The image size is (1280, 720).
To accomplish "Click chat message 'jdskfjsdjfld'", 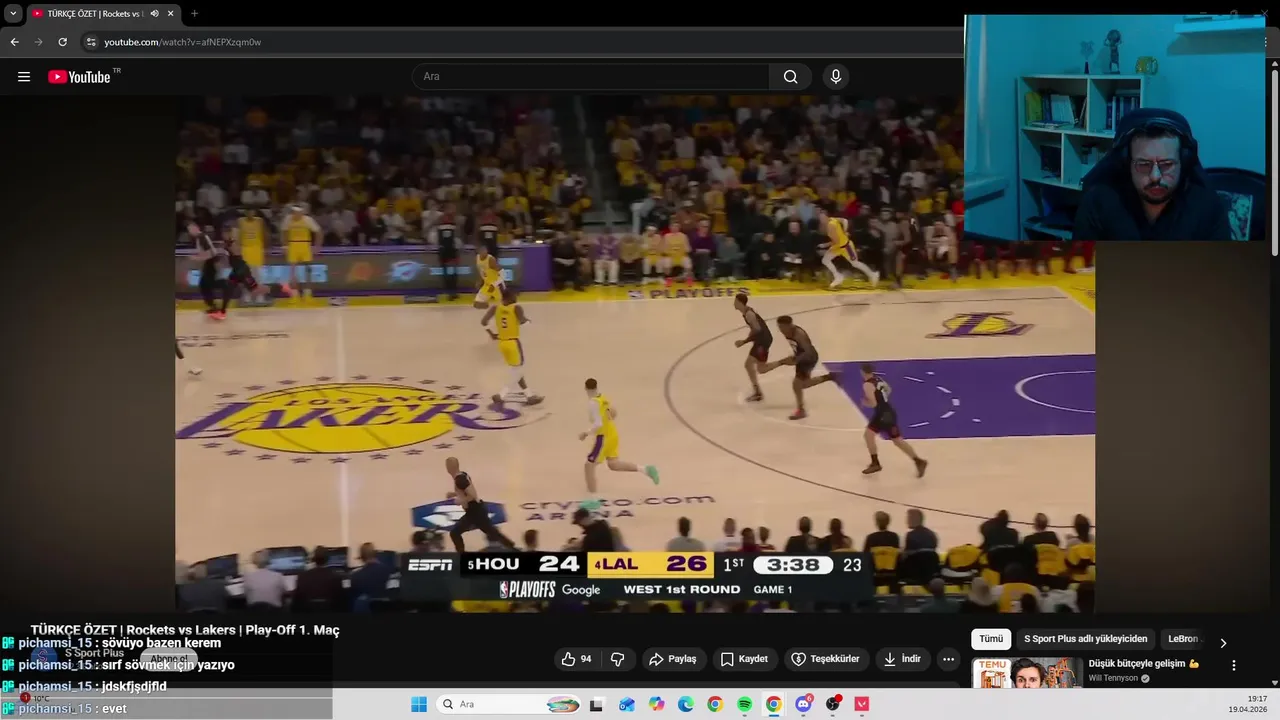I will 134,686.
